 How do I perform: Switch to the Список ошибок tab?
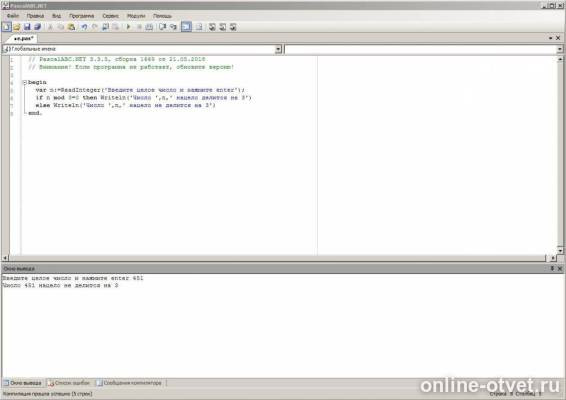(70, 383)
